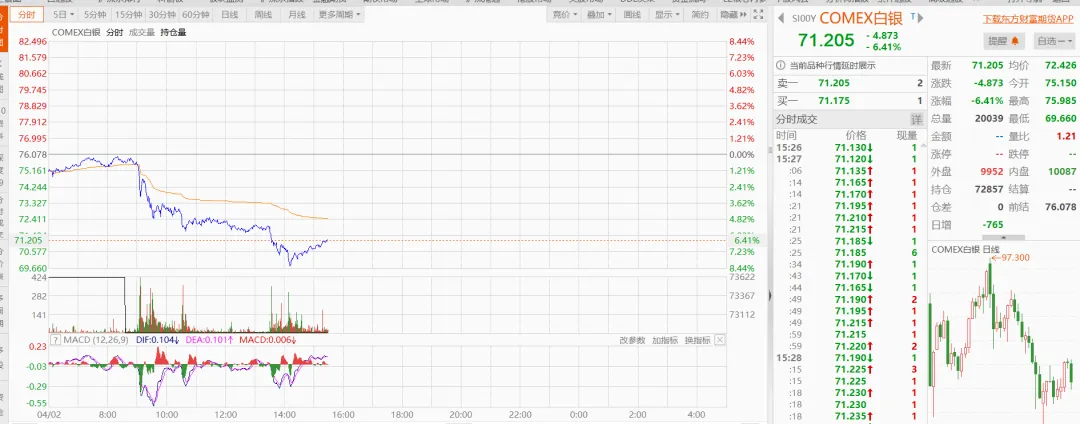Screen dimensions: 1080x424
Task: Click the DIF:0.104 indicator value
Action: [158, 340]
